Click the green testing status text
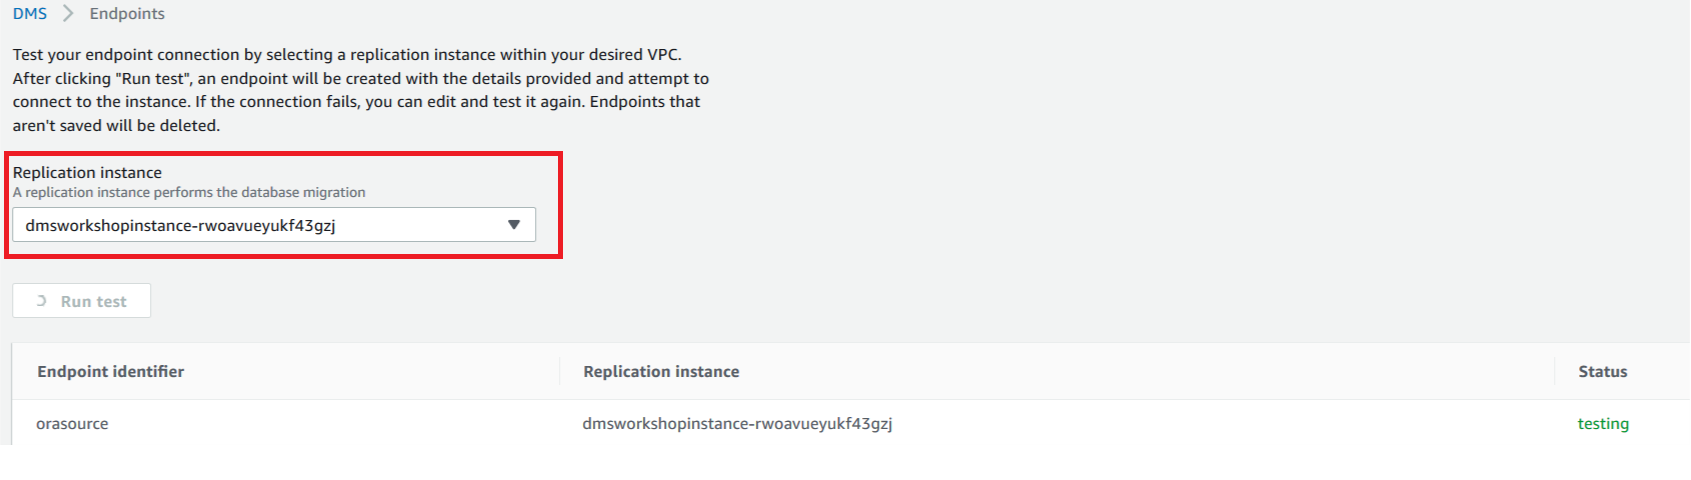This screenshot has width=1691, height=480. point(1603,424)
